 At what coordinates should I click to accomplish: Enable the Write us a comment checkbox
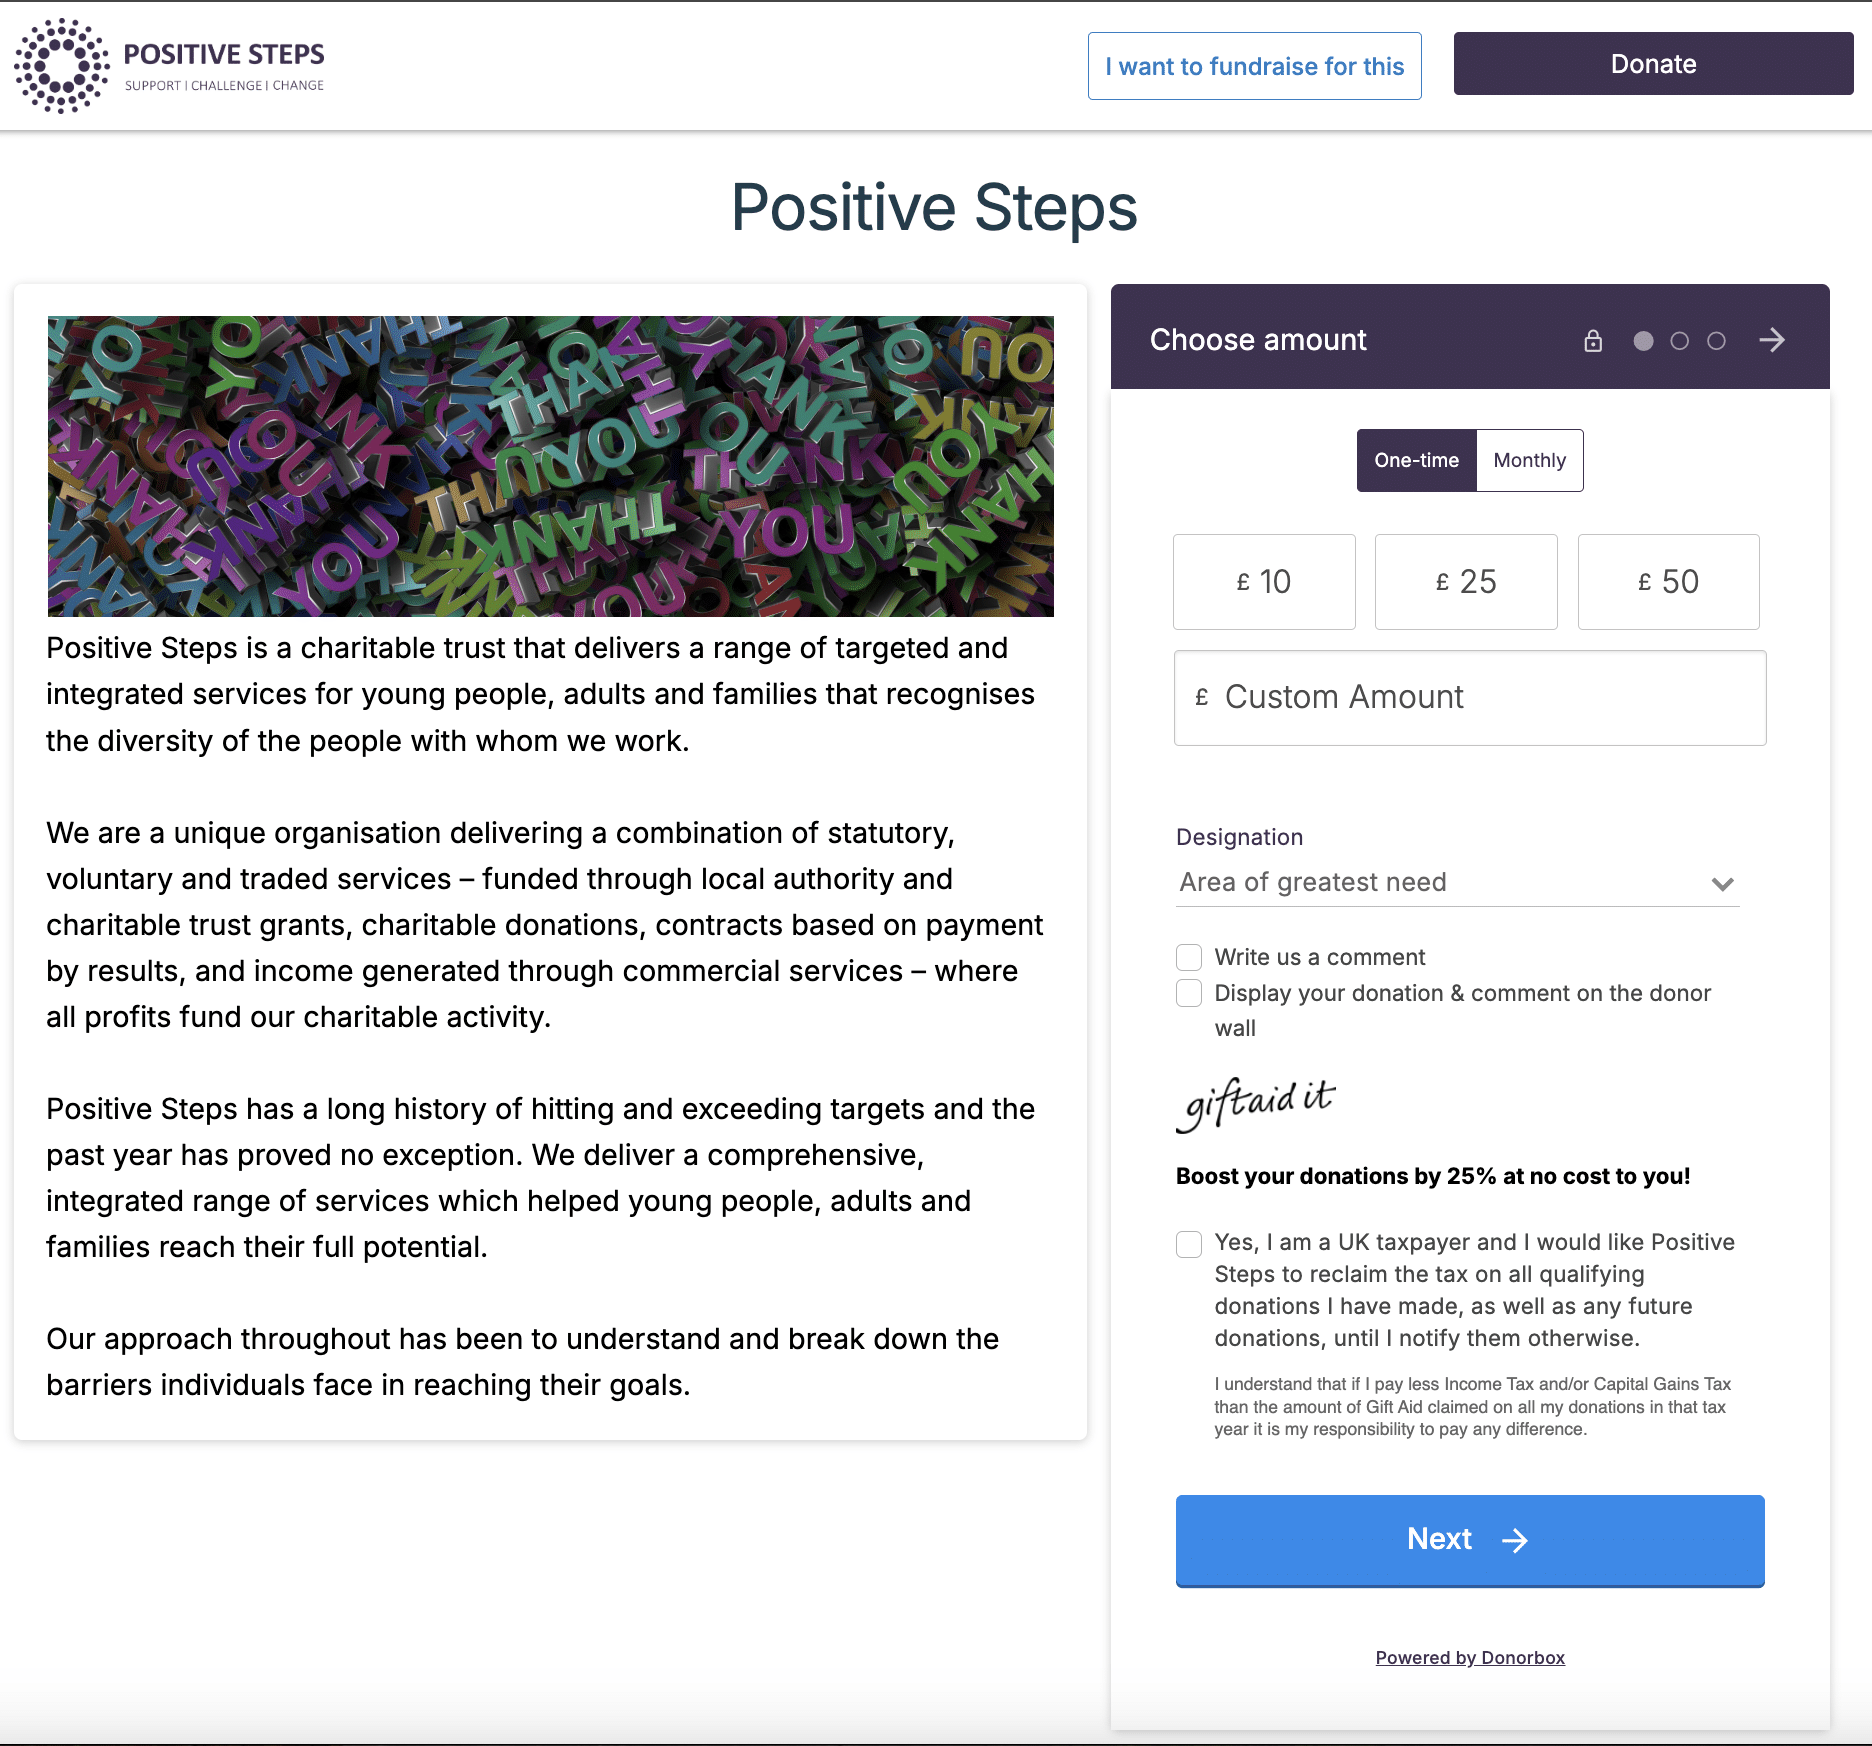(1189, 957)
